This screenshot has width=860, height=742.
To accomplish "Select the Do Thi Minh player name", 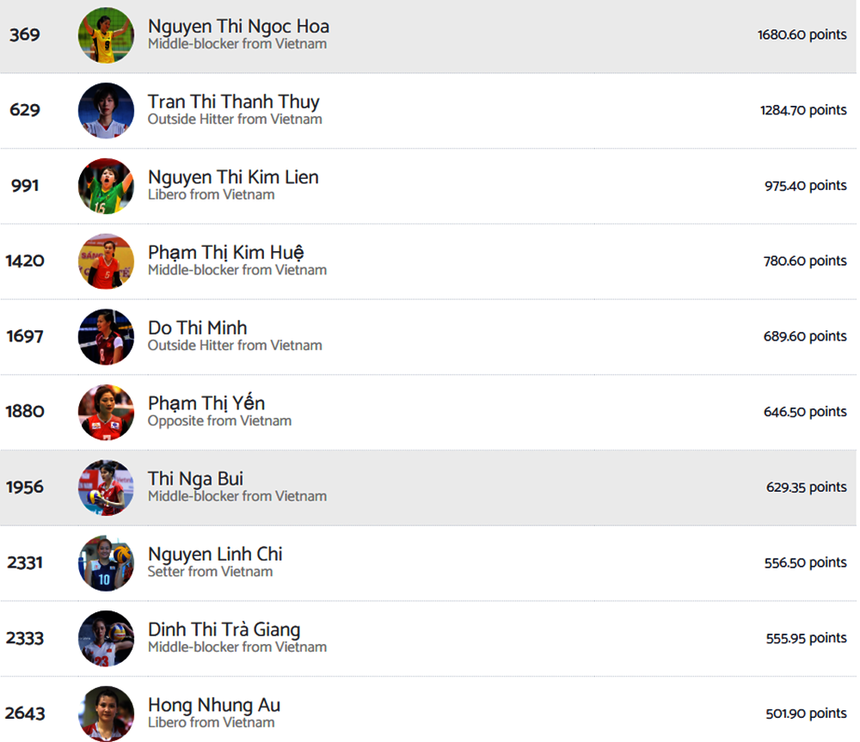I will [197, 328].
